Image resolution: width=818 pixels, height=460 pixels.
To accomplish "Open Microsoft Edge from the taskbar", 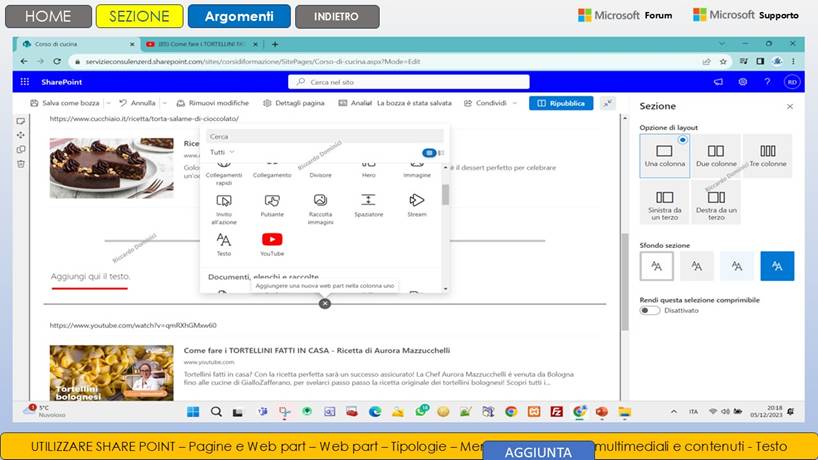I will pos(375,412).
